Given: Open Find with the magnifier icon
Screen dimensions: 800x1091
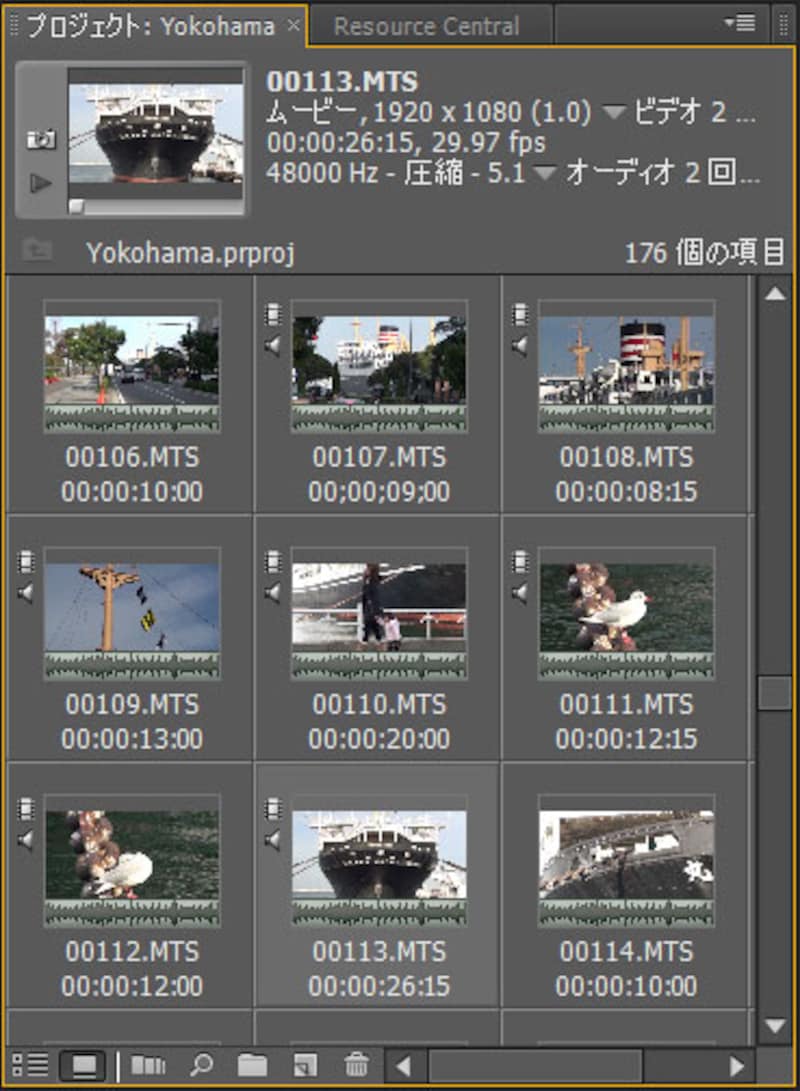Looking at the screenshot, I should coord(201,1066).
